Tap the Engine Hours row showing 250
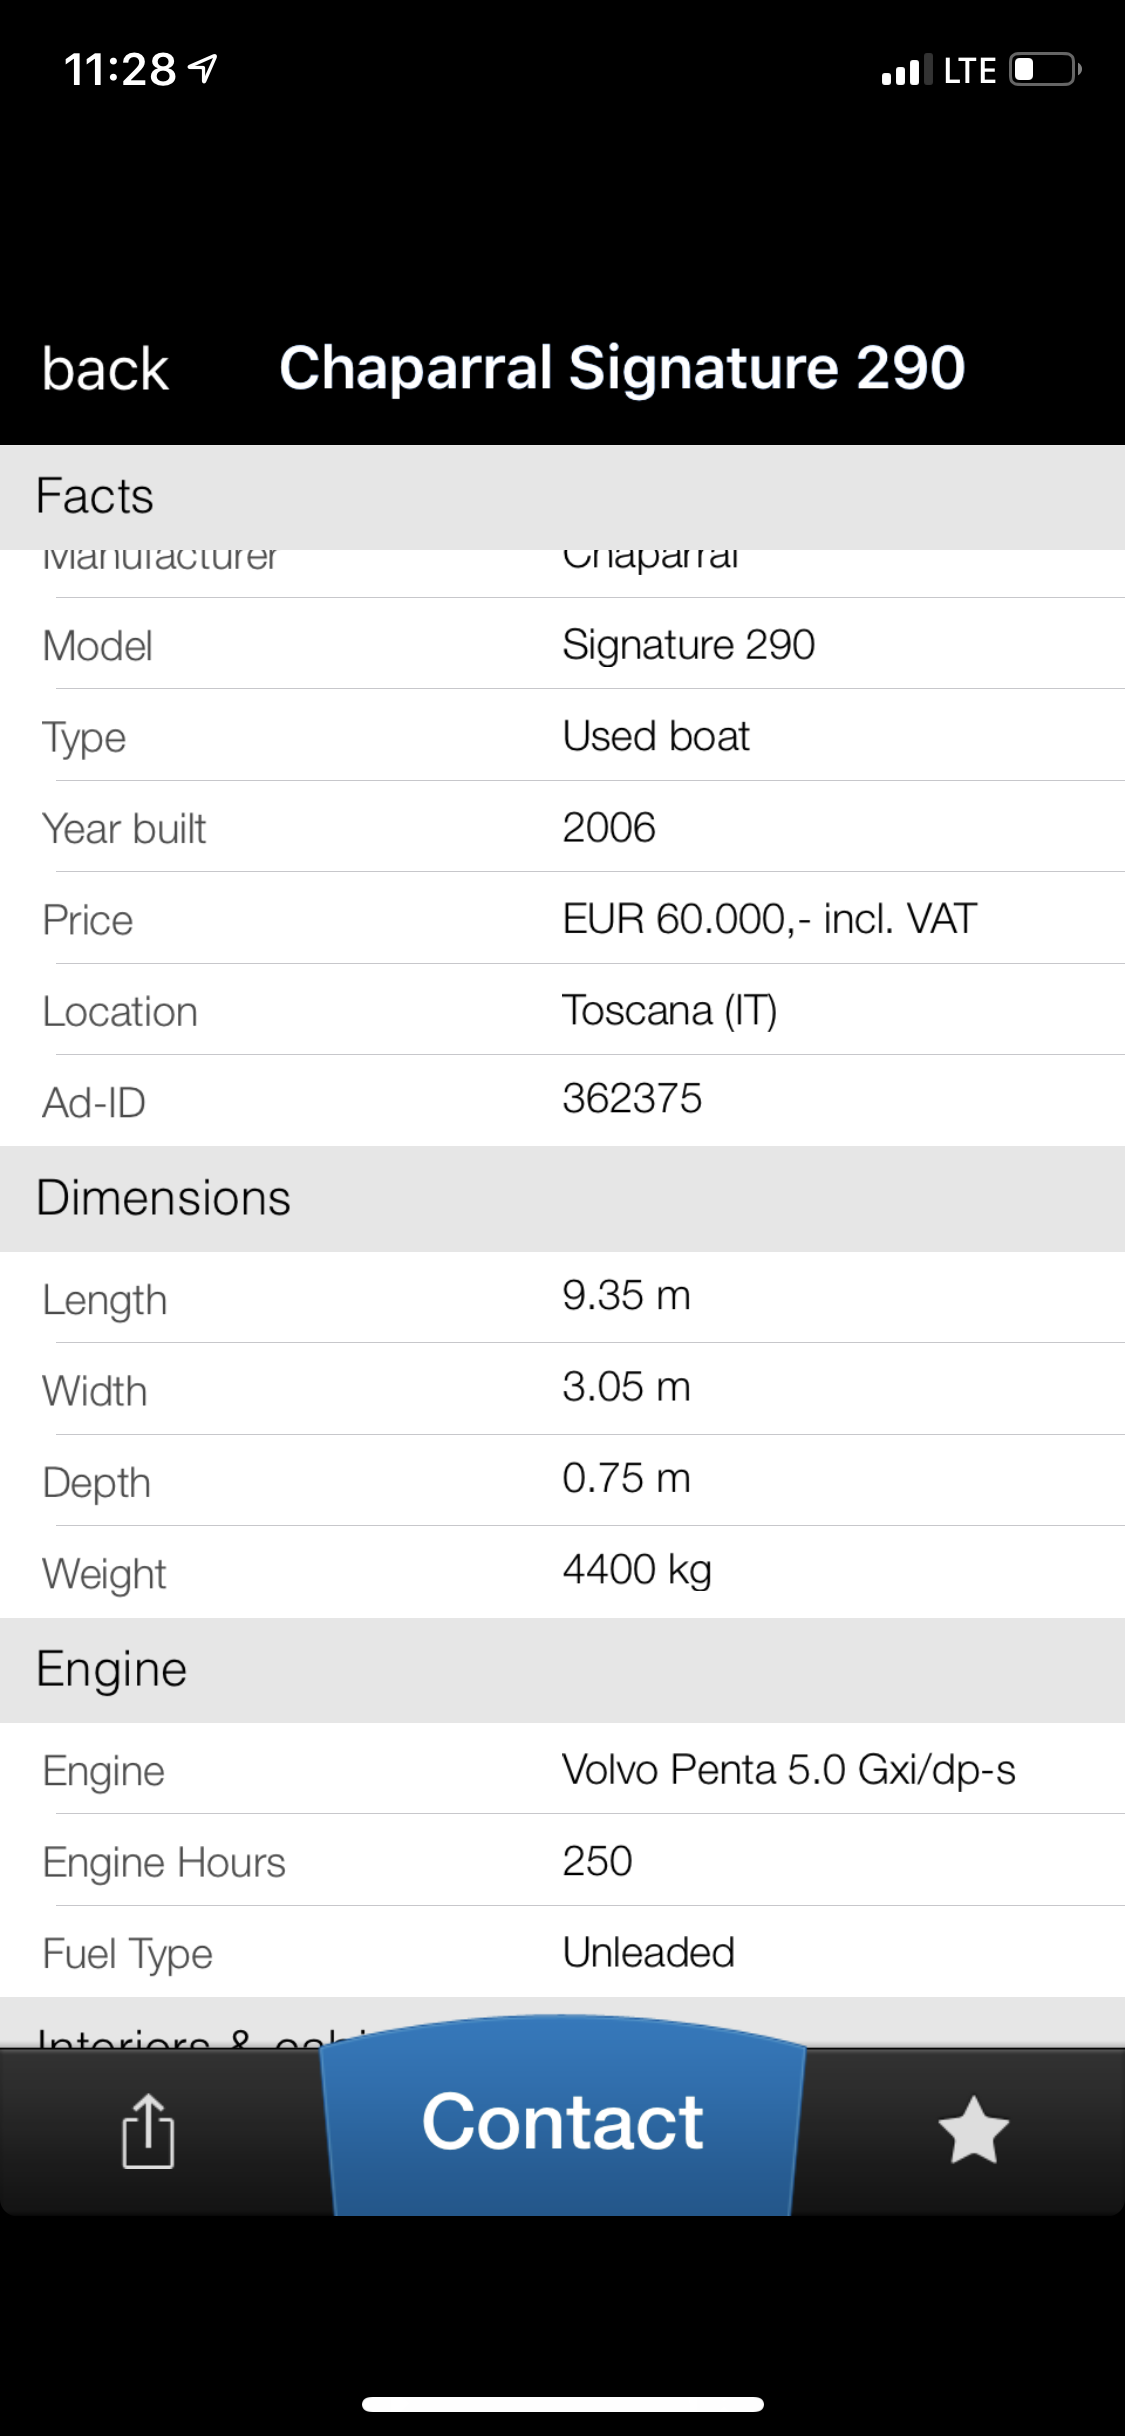 tap(562, 1862)
